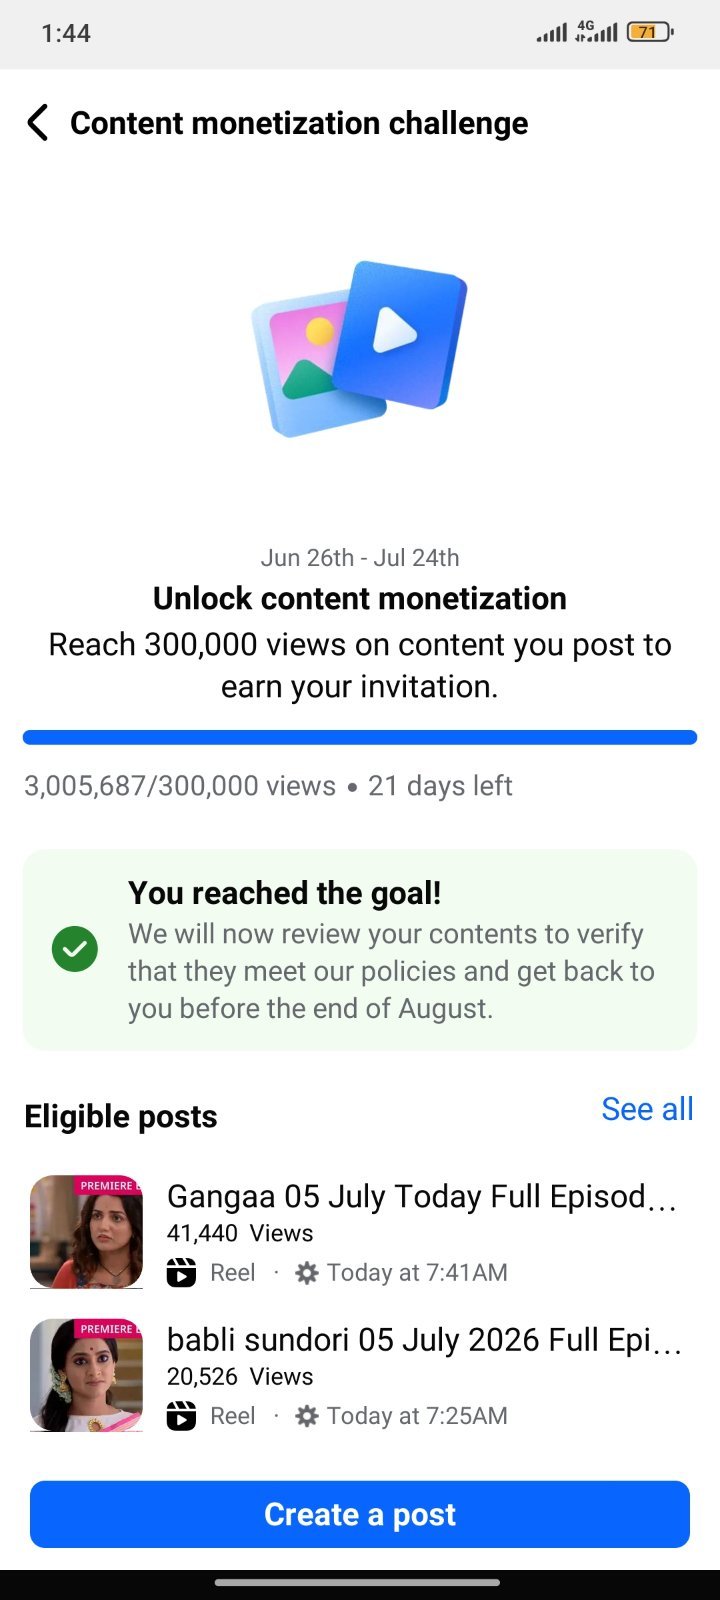
Task: Tap the 3,005,687/300,000 views count text
Action: click(180, 785)
